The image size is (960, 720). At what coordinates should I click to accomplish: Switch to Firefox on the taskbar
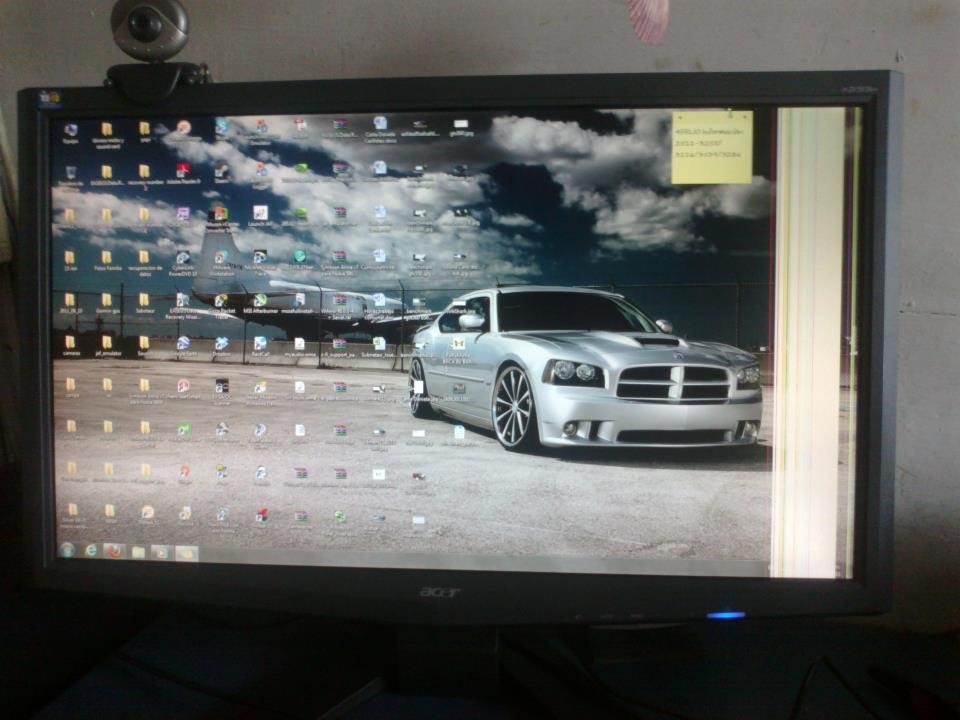[x=114, y=551]
